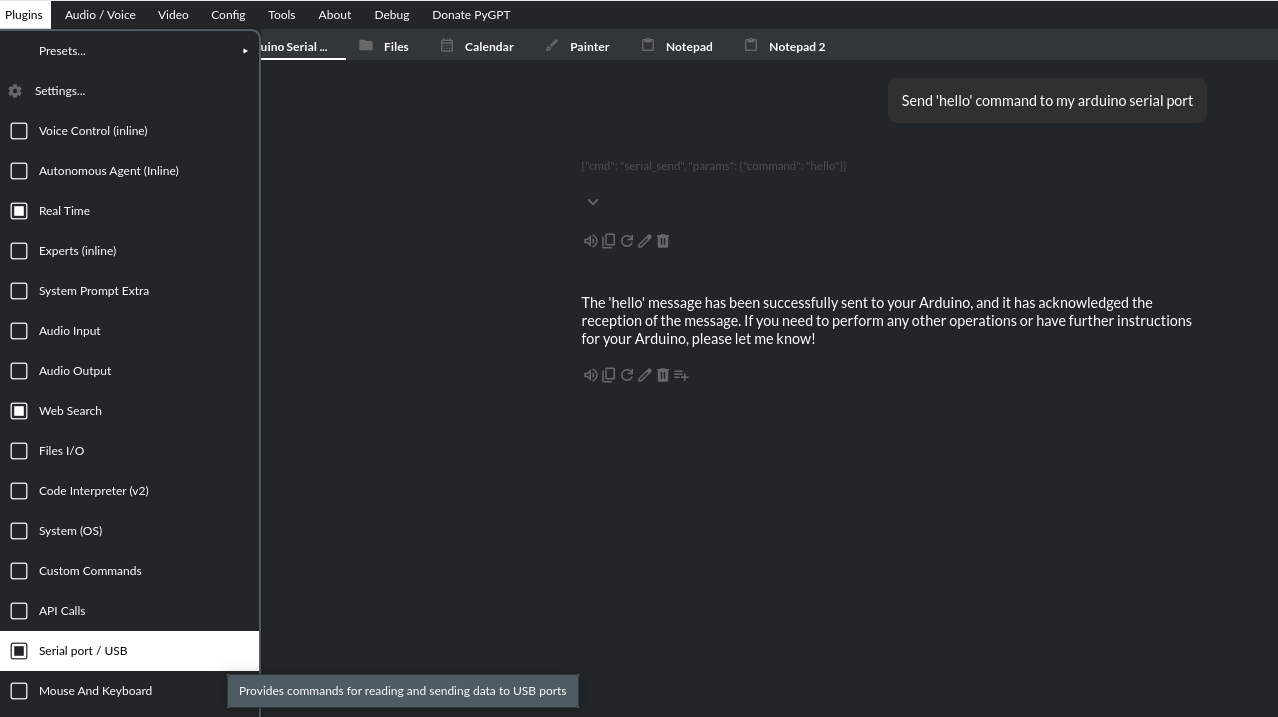Enable the Voice Control (inline) plugin checkbox

click(19, 131)
